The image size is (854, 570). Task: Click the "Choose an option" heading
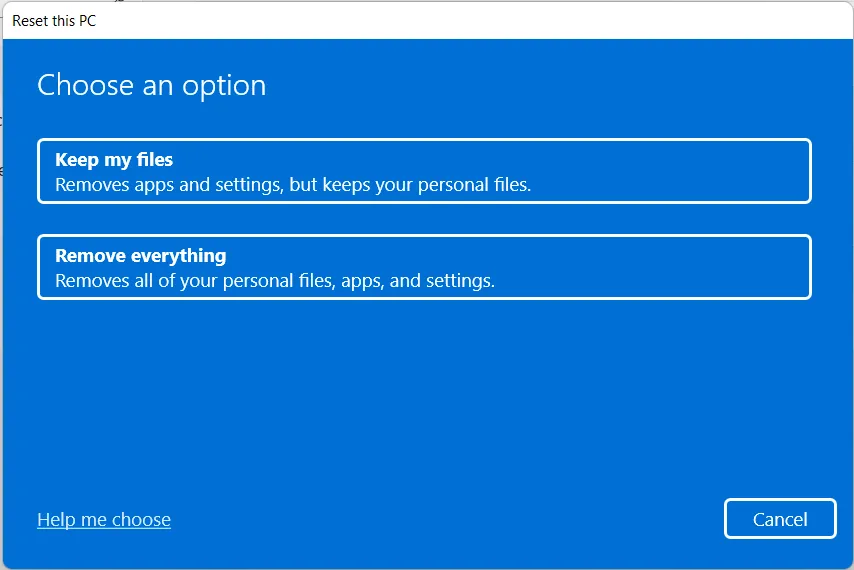pos(152,86)
